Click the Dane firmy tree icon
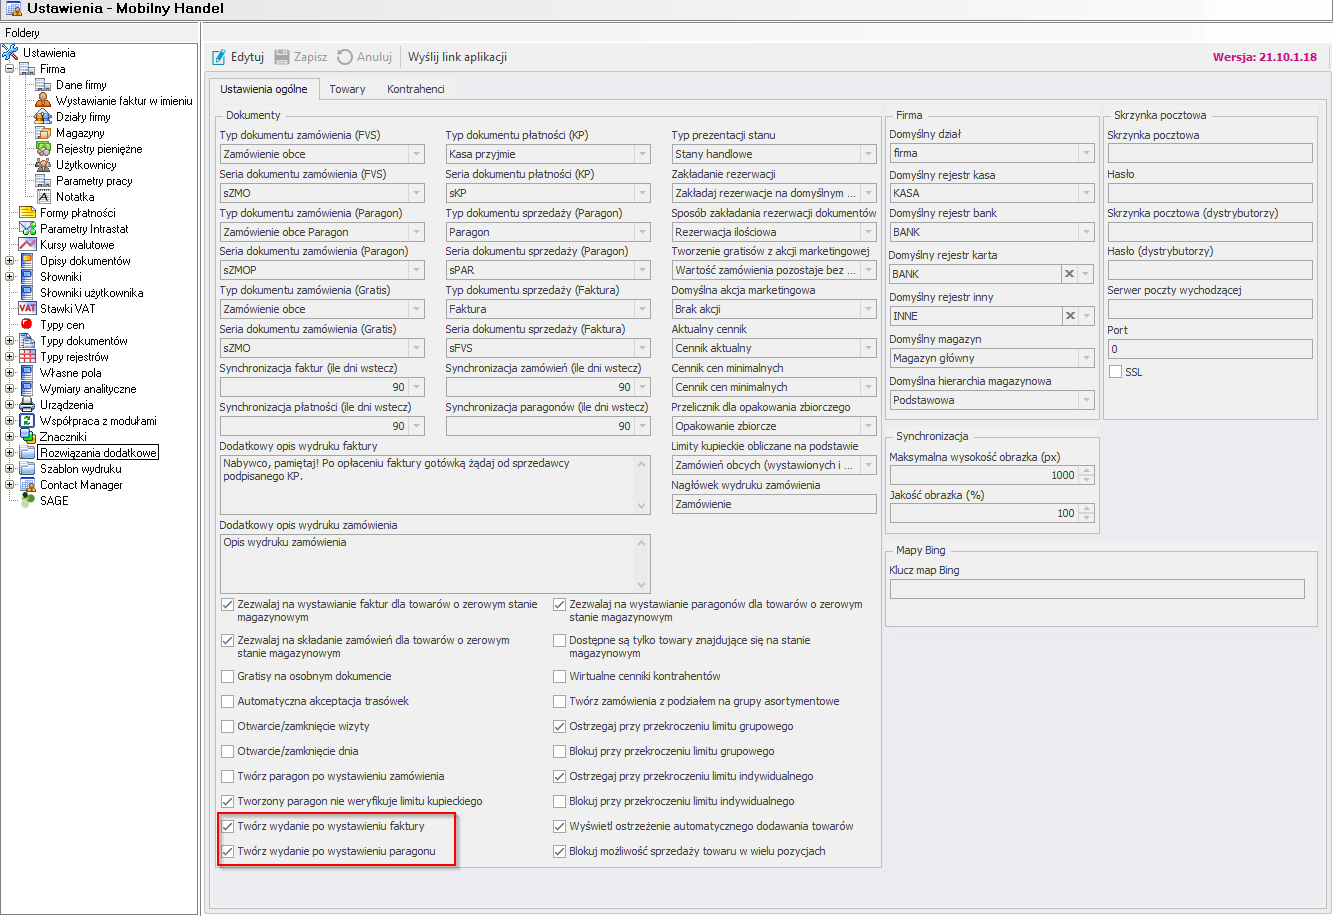 (x=43, y=85)
